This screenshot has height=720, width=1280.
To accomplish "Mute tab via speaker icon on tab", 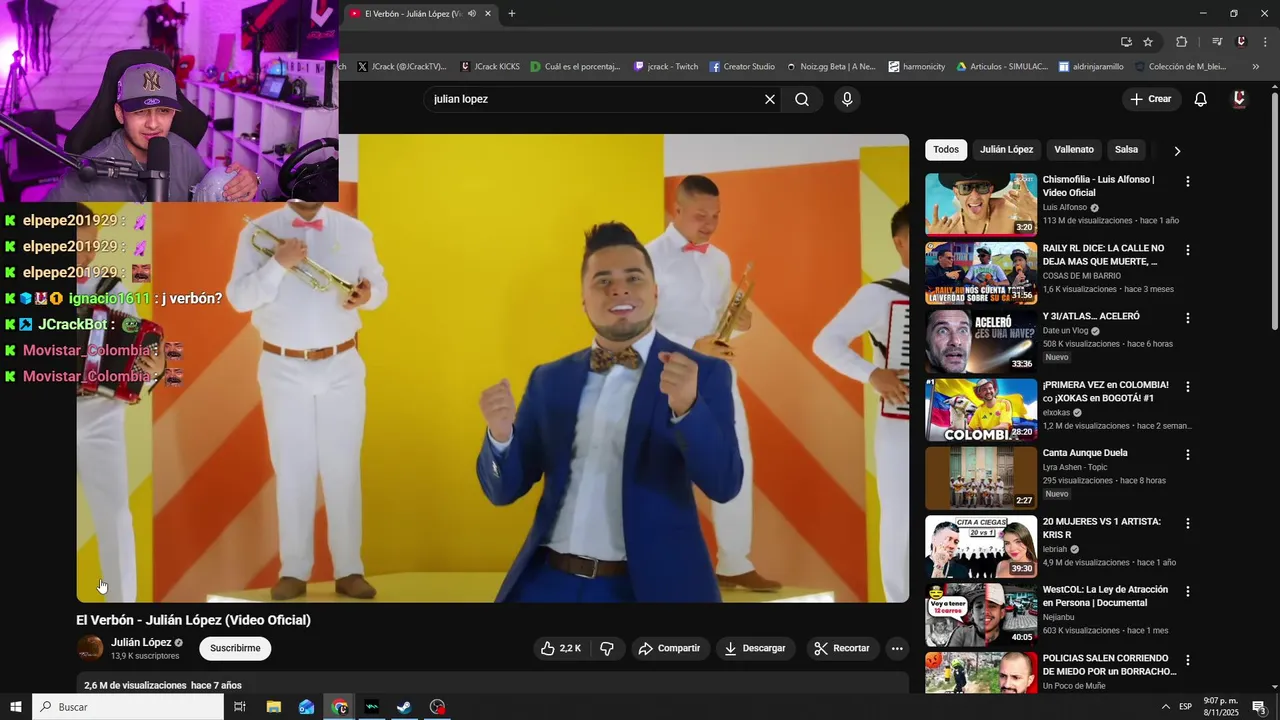I will click(471, 14).
